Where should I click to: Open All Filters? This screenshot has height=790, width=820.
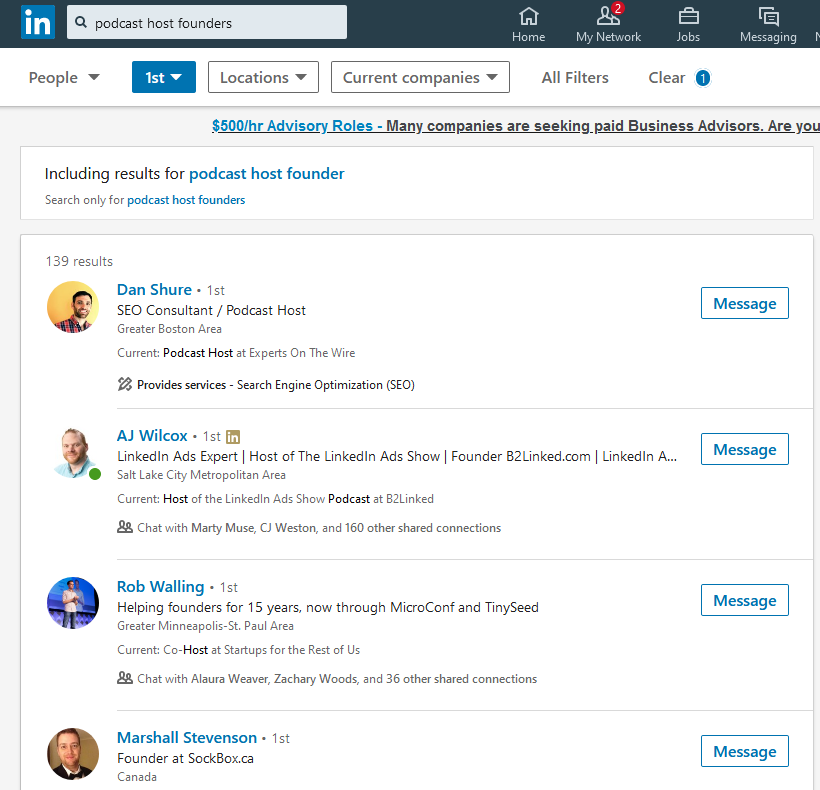click(x=575, y=77)
